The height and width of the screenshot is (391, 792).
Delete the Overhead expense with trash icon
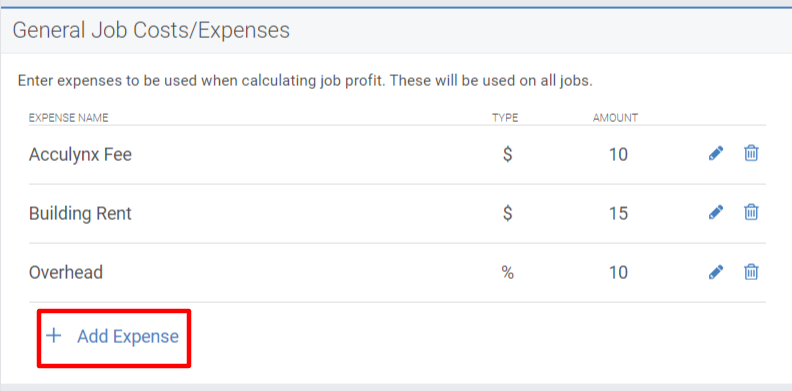pyautogui.click(x=751, y=272)
